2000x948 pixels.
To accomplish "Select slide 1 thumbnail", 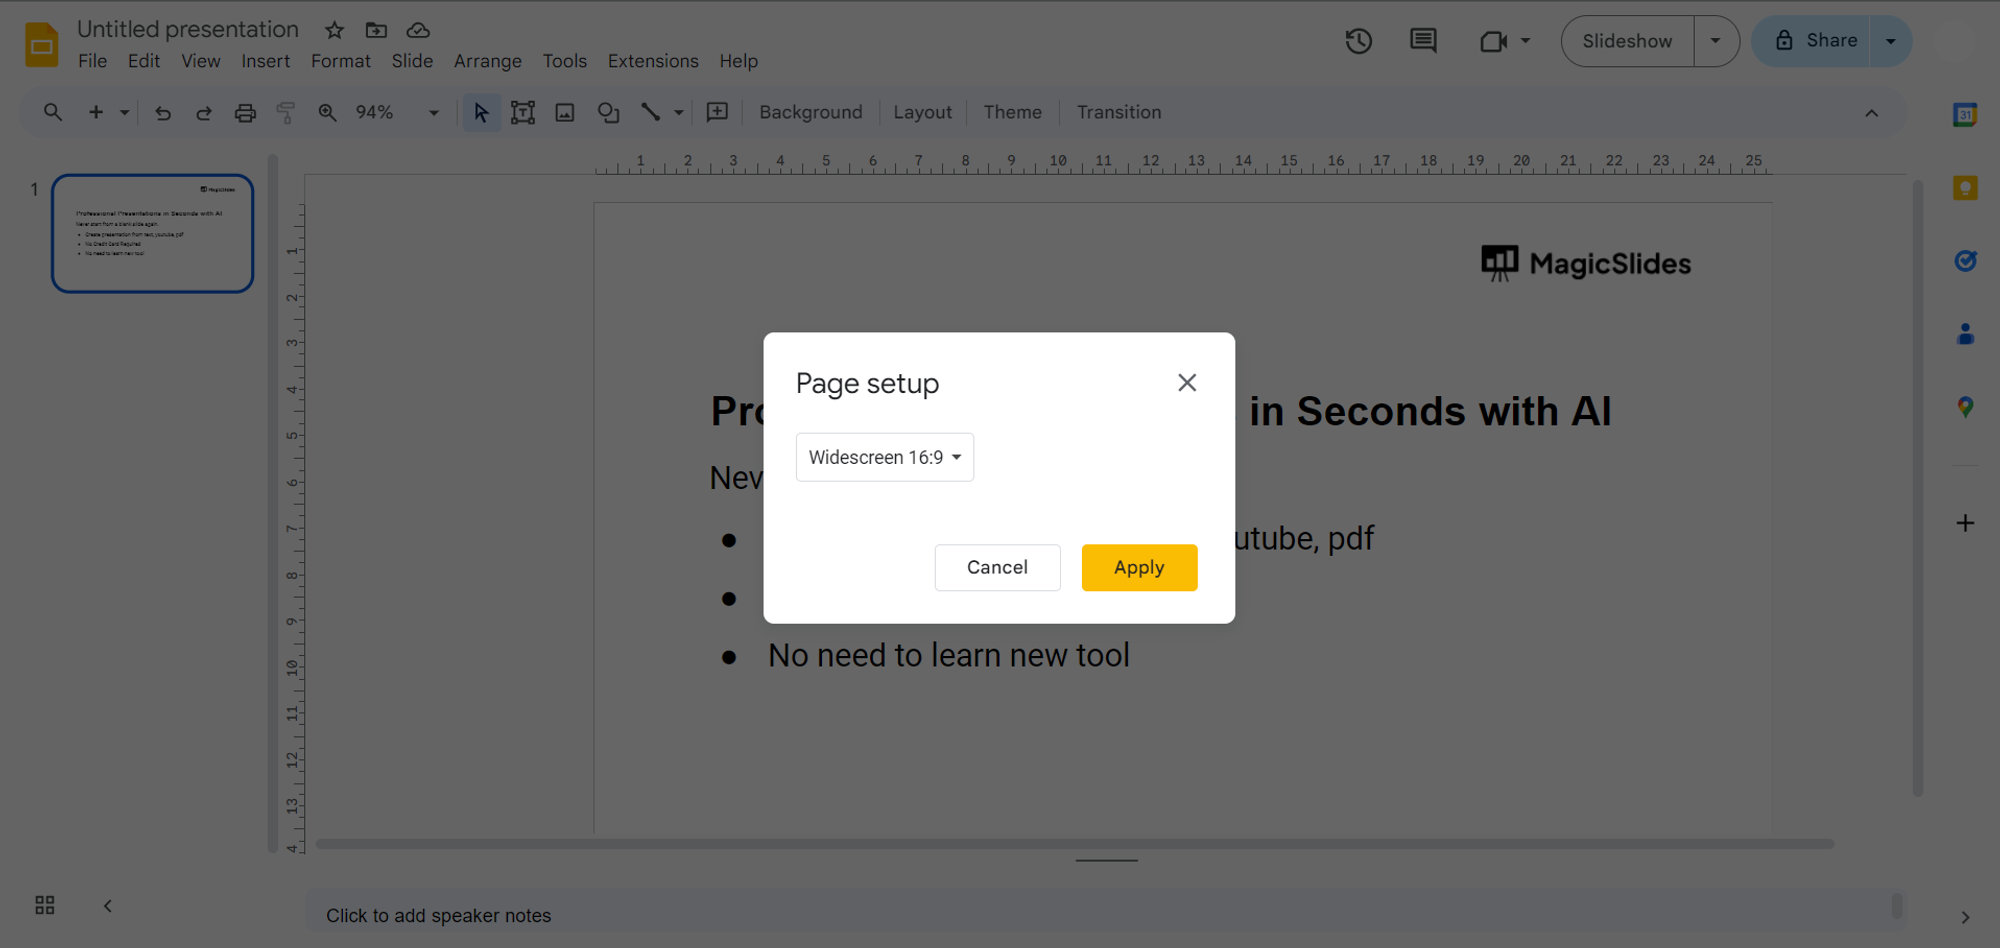I will (152, 233).
